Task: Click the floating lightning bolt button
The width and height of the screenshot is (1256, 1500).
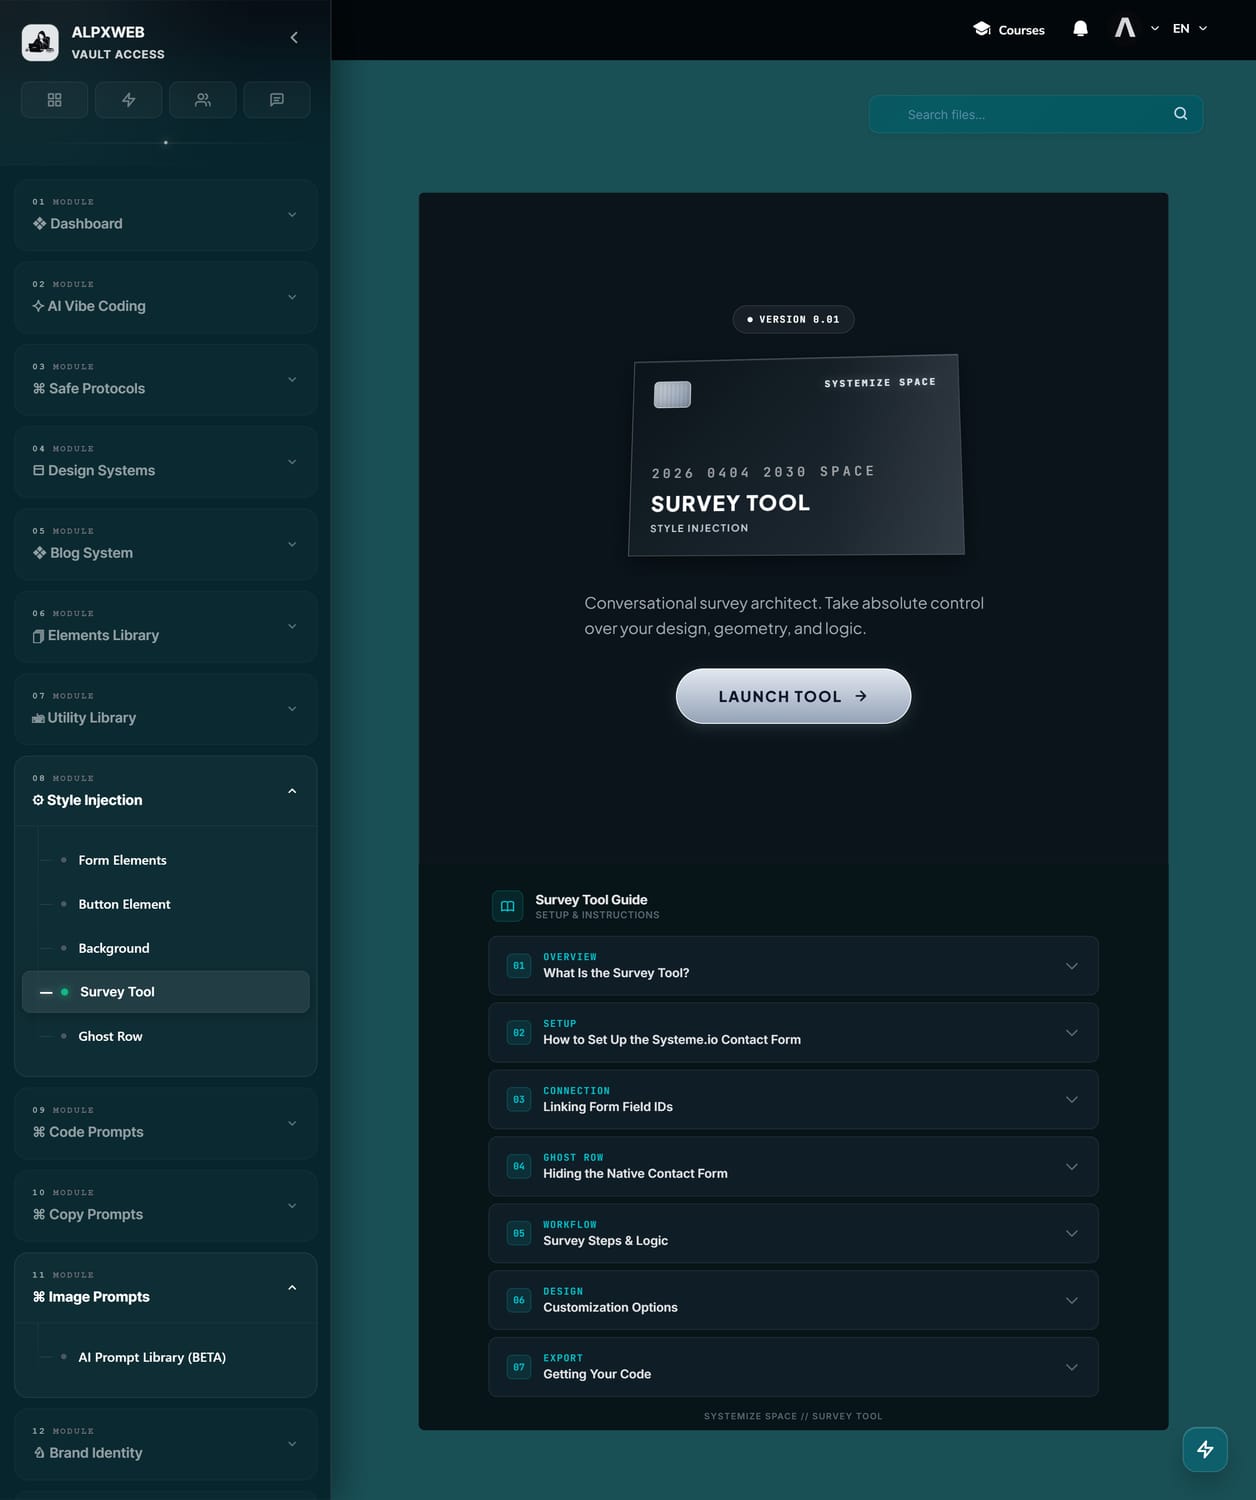Action: pos(1205,1449)
